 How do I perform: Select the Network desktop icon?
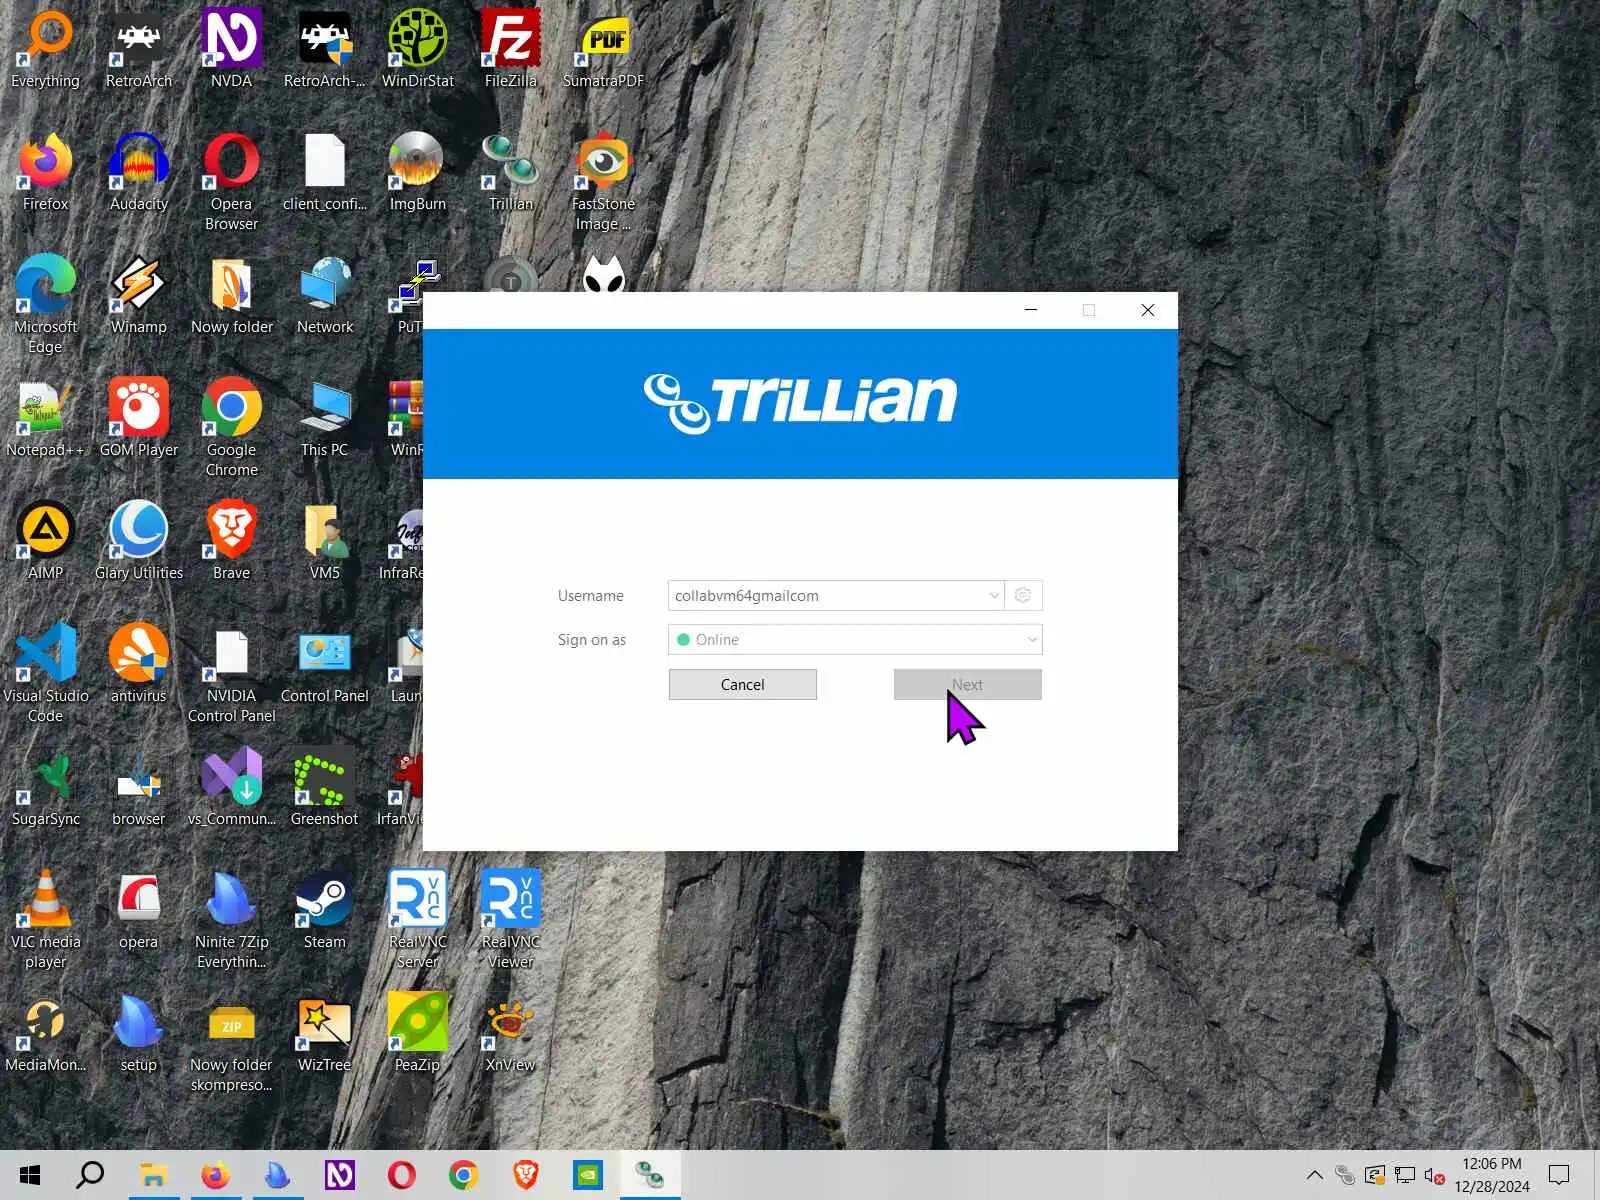325,295
